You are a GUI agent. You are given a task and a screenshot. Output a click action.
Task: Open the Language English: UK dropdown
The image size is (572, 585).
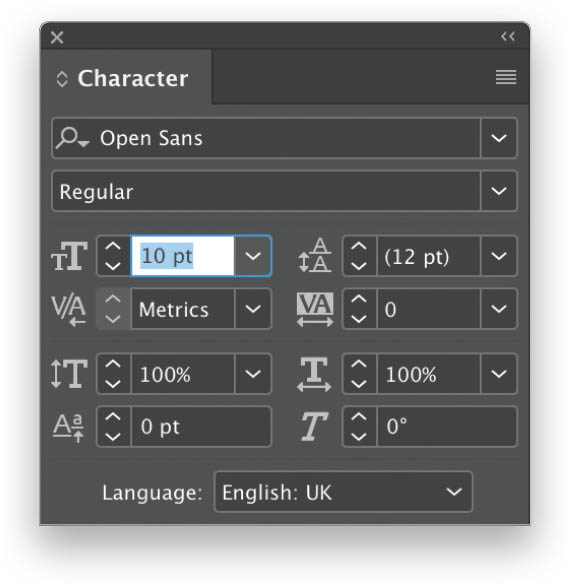[344, 492]
